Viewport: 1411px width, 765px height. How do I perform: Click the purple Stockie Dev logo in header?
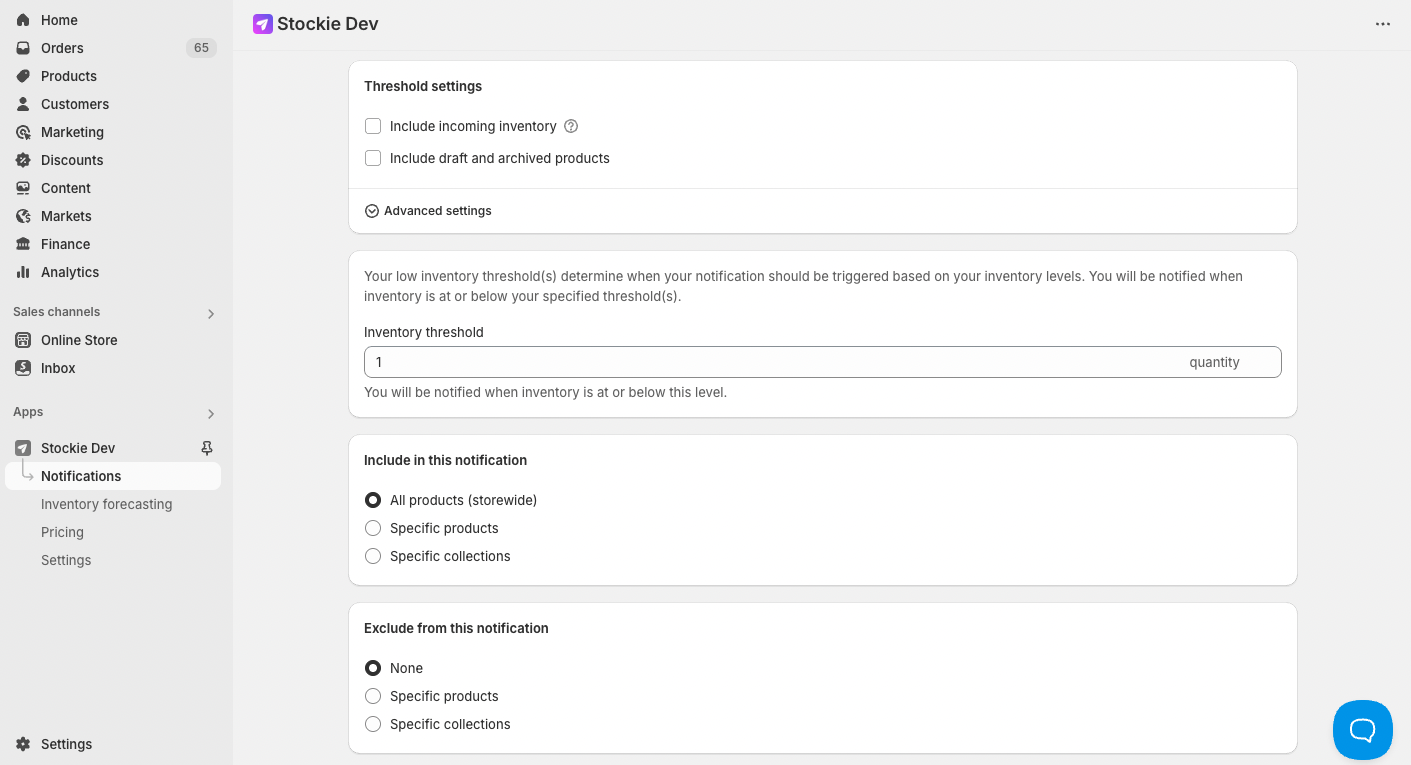pyautogui.click(x=263, y=24)
